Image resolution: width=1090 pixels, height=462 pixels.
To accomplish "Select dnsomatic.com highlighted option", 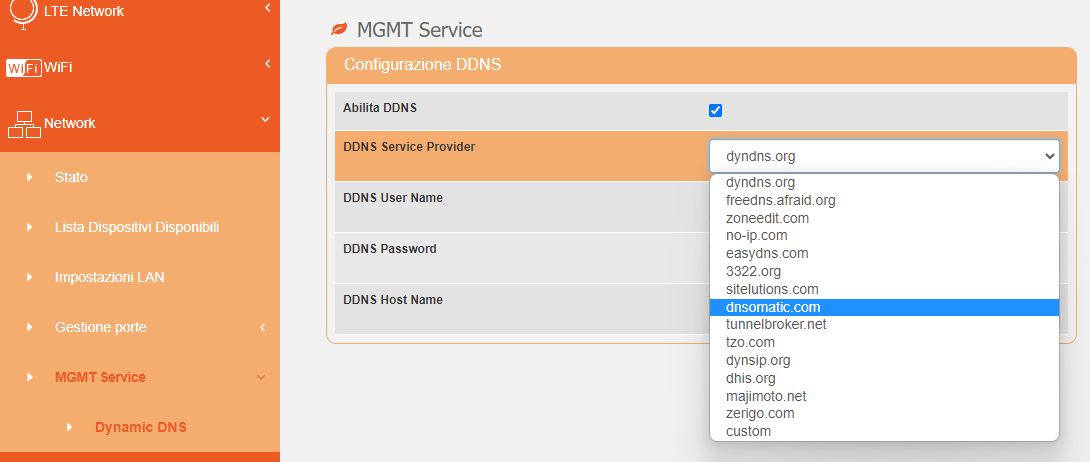I will coord(773,307).
